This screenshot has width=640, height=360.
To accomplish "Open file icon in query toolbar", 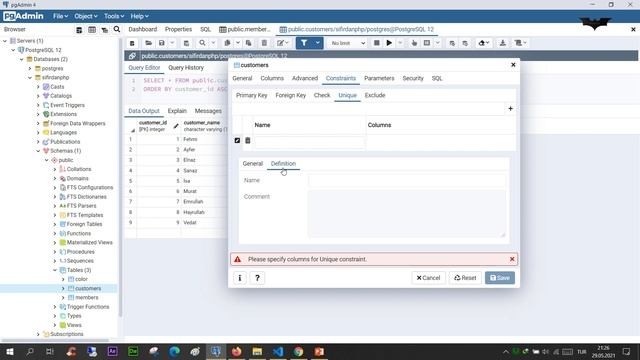I will coord(149,43).
